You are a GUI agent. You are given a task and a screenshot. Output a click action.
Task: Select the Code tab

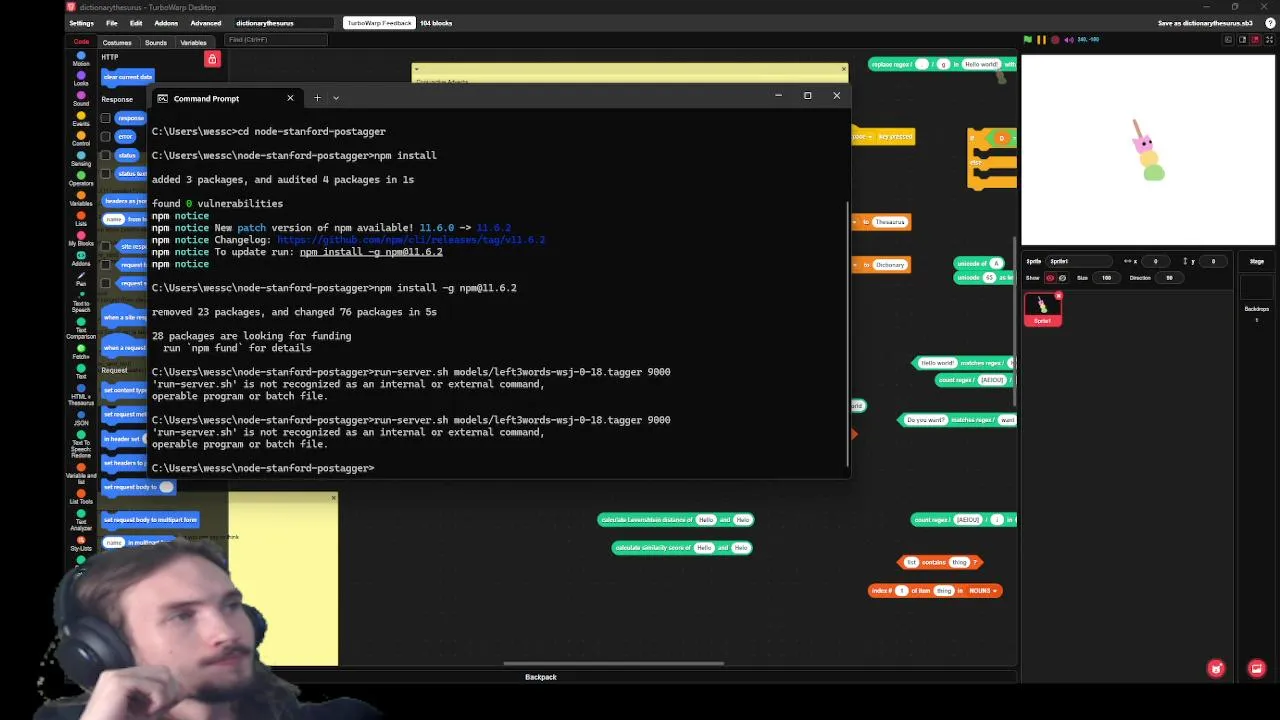[81, 43]
